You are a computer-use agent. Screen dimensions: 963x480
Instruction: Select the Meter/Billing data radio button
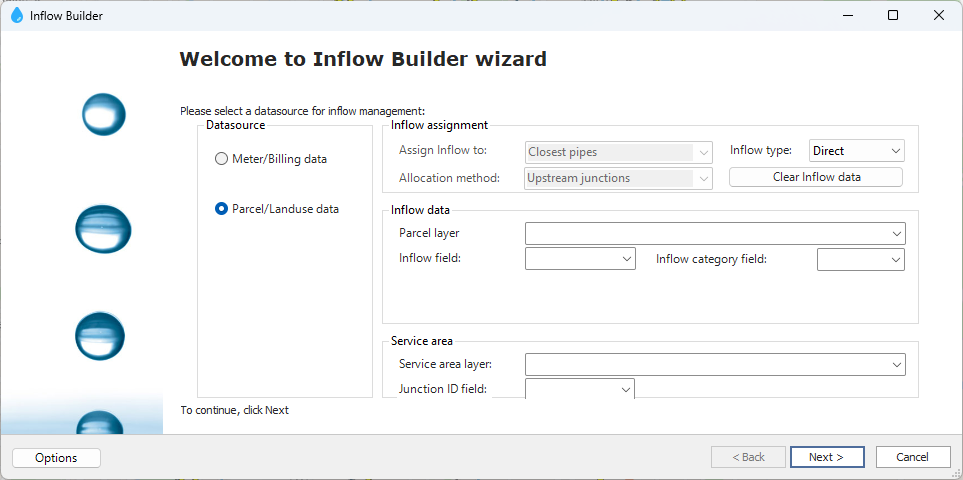[x=221, y=159]
